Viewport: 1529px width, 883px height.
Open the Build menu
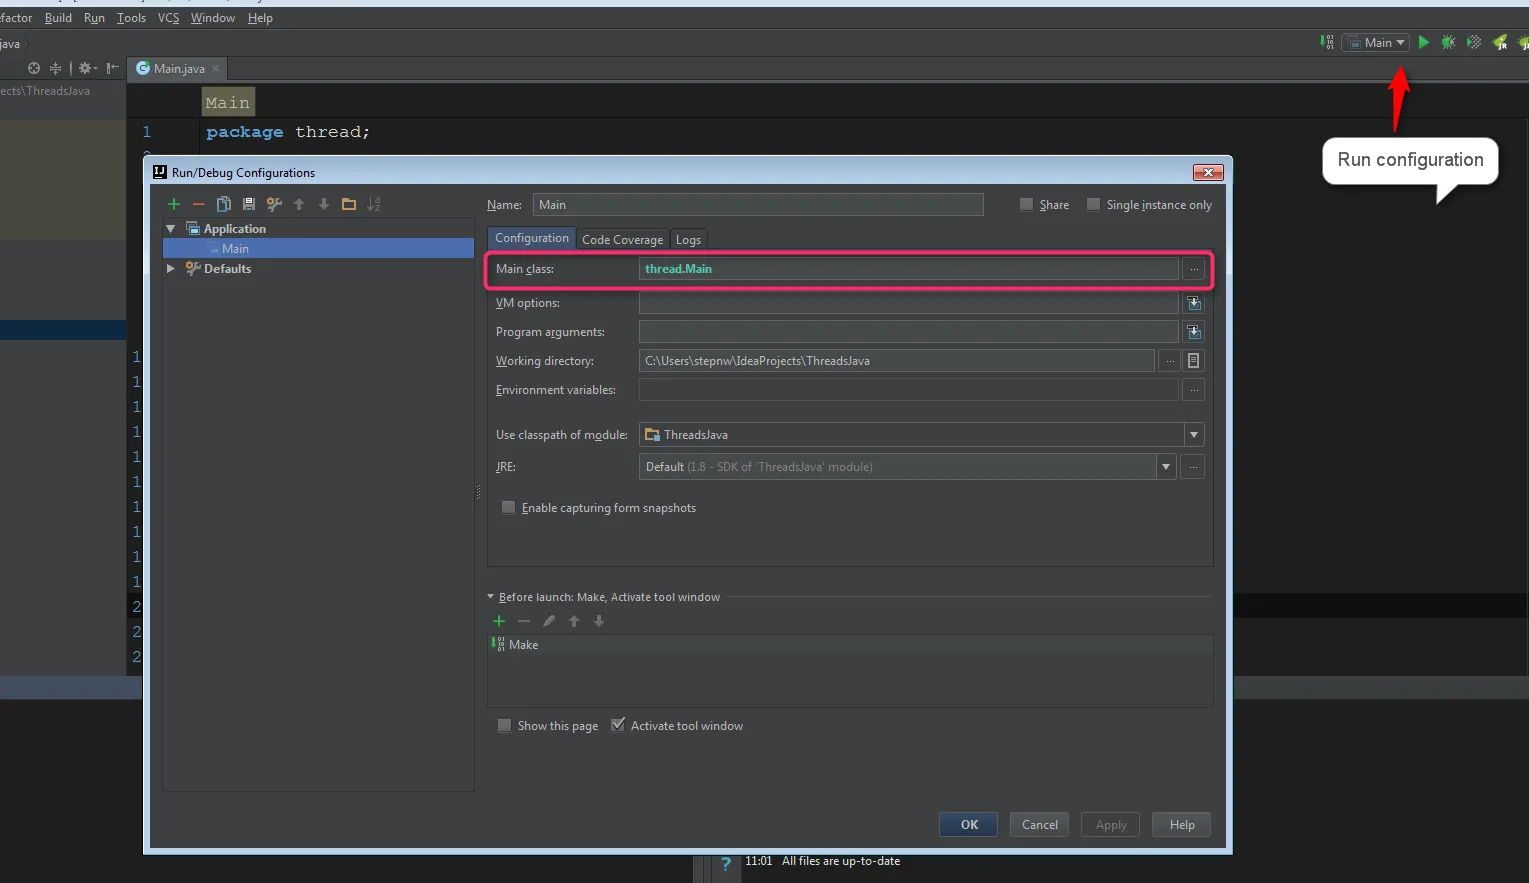click(58, 18)
